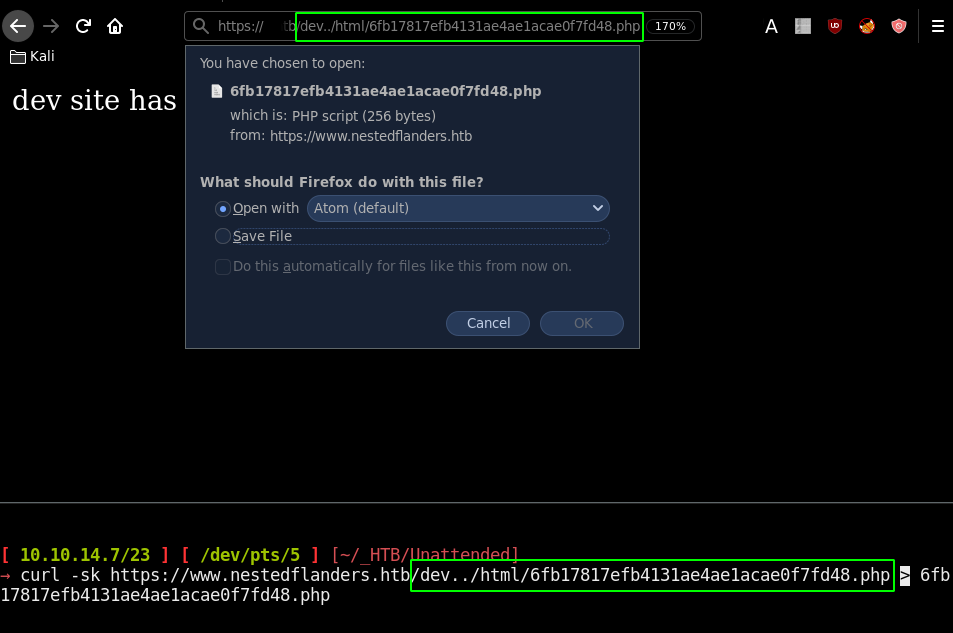Screen dimensions: 953x633
Task: Go to the Home page icon
Action: (x=115, y=26)
